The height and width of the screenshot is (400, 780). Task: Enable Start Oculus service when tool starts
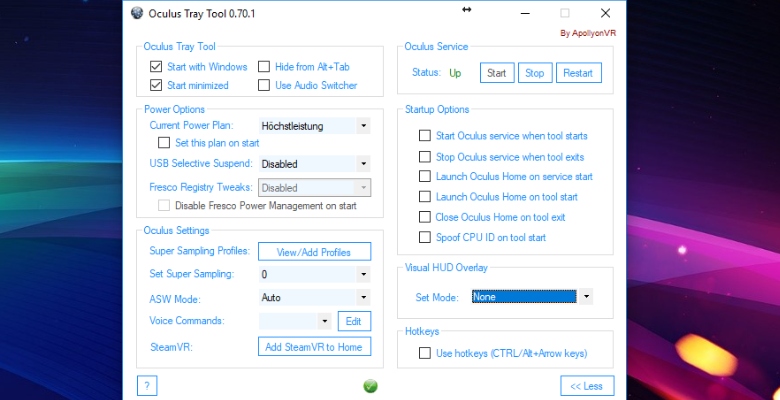(x=425, y=135)
